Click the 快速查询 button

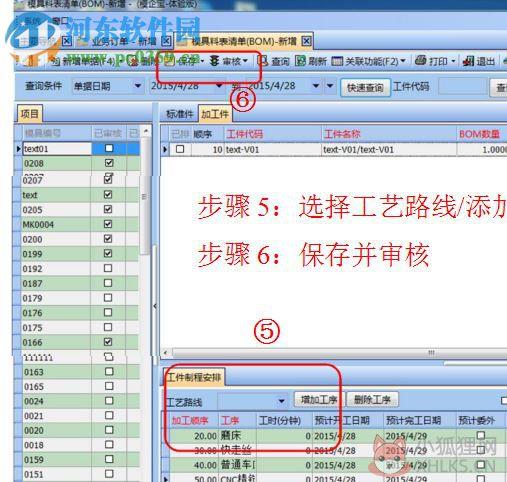[x=365, y=88]
